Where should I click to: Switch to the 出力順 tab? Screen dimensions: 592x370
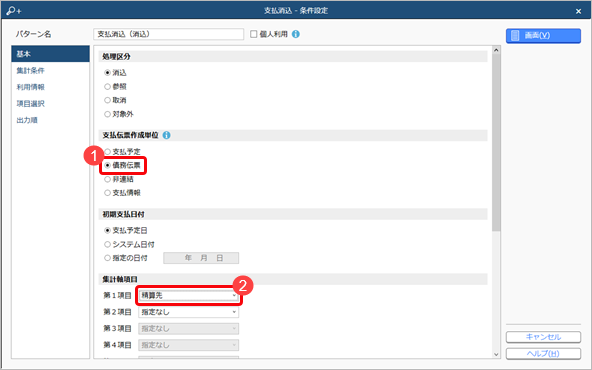(x=50, y=120)
